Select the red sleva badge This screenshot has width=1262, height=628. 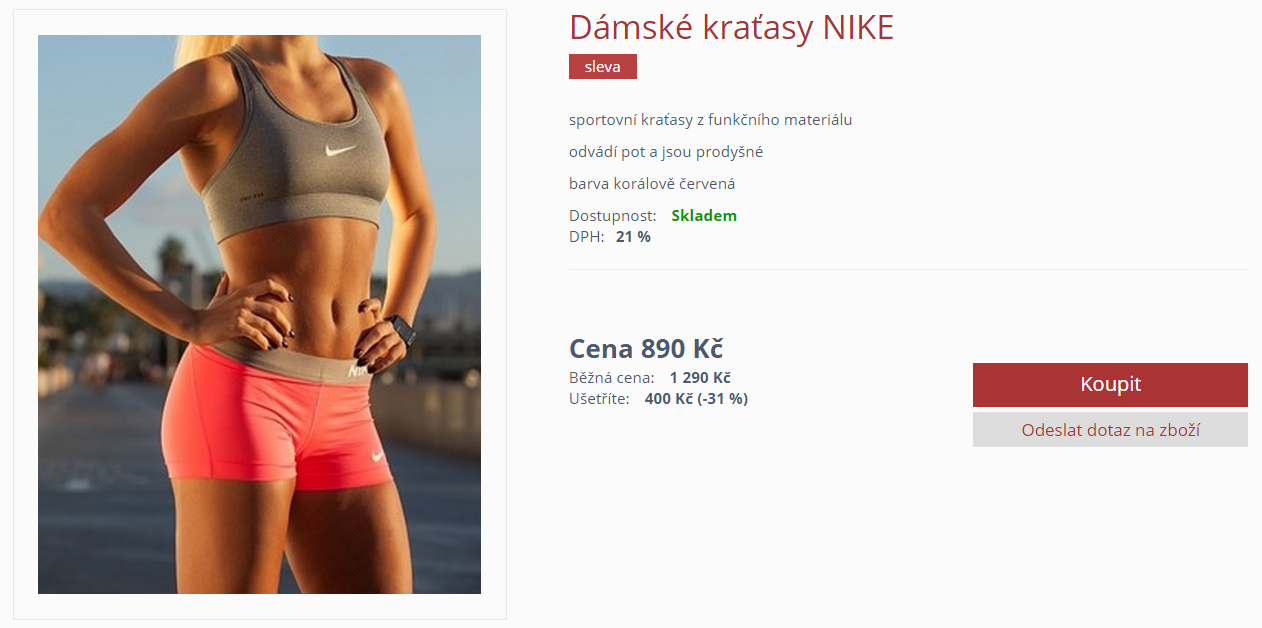603,67
